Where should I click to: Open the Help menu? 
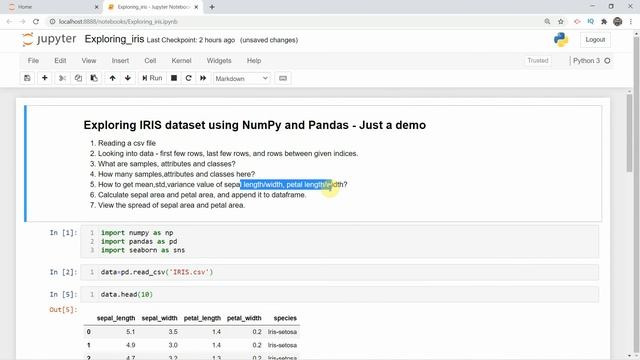click(254, 60)
